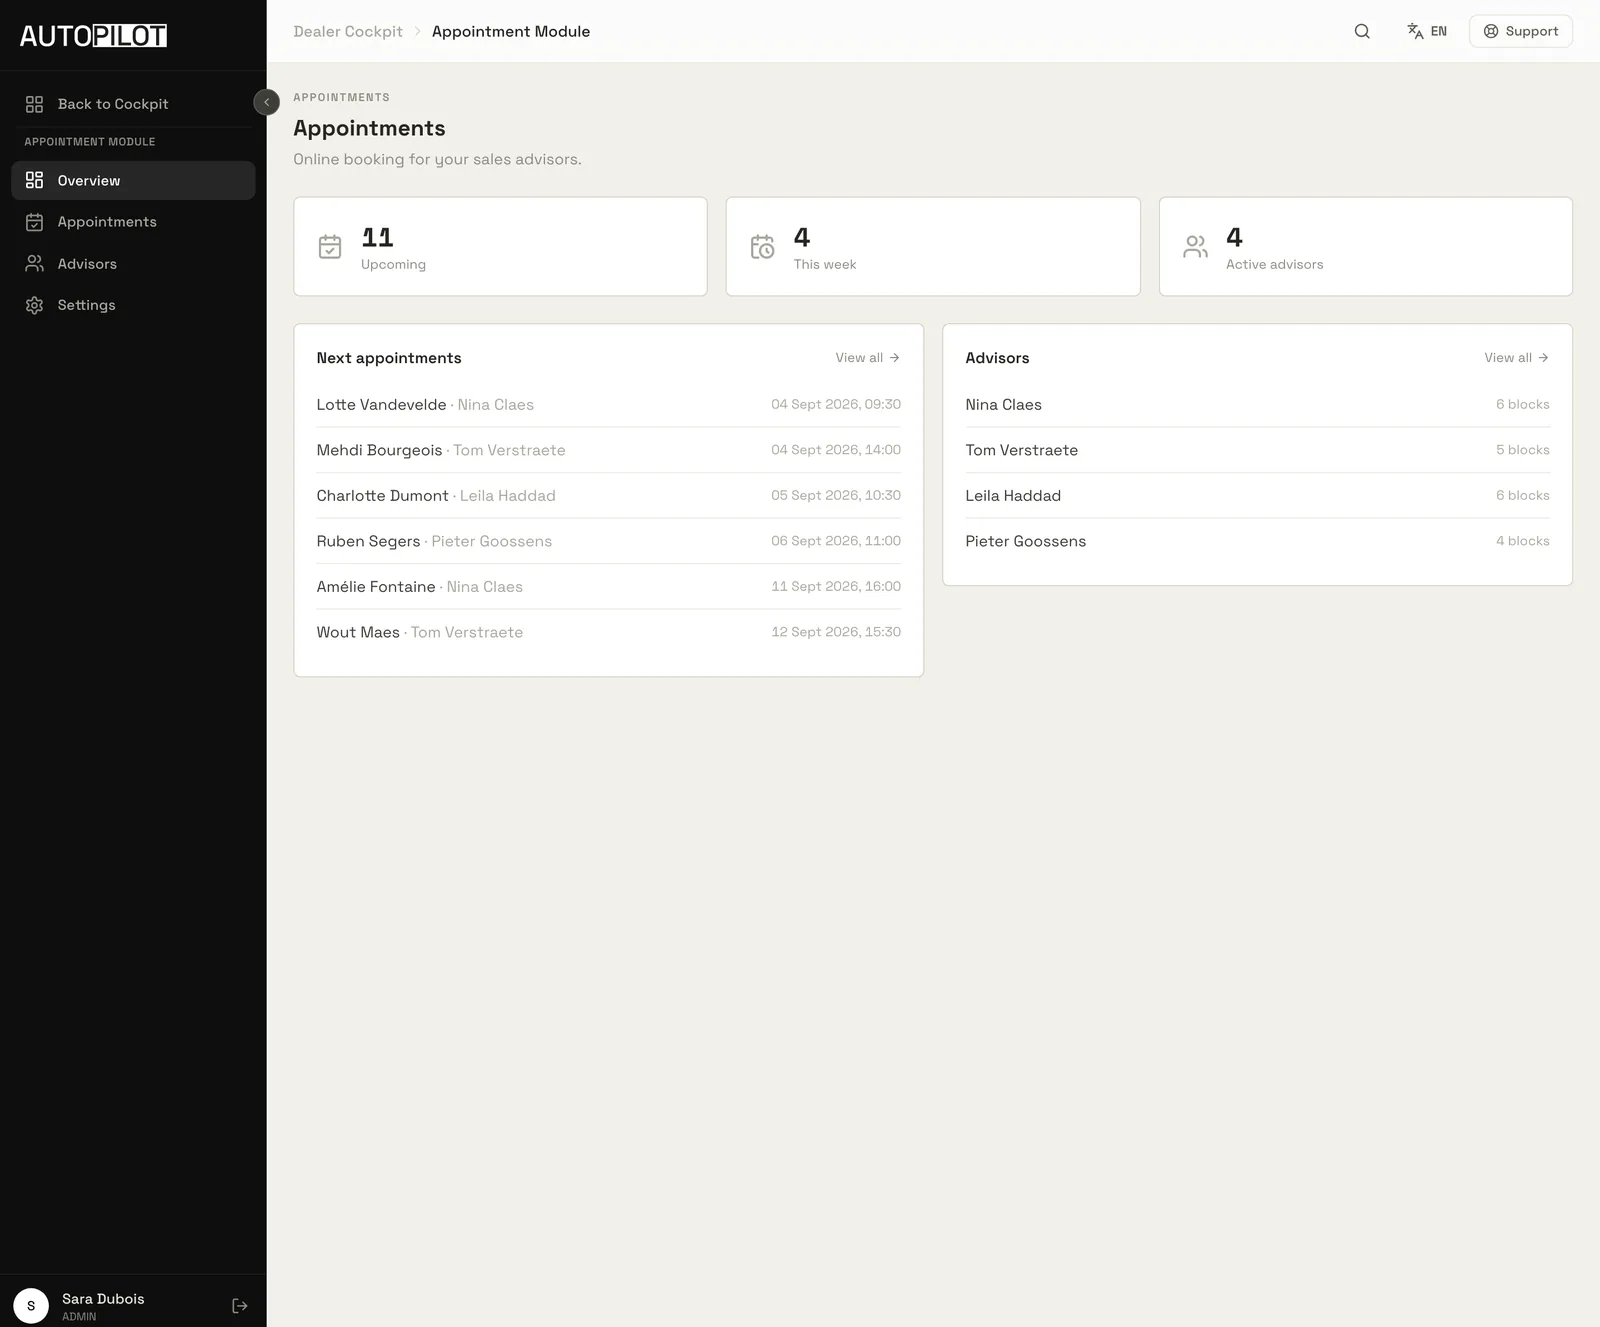Click the Overview dashboard icon

pos(34,180)
